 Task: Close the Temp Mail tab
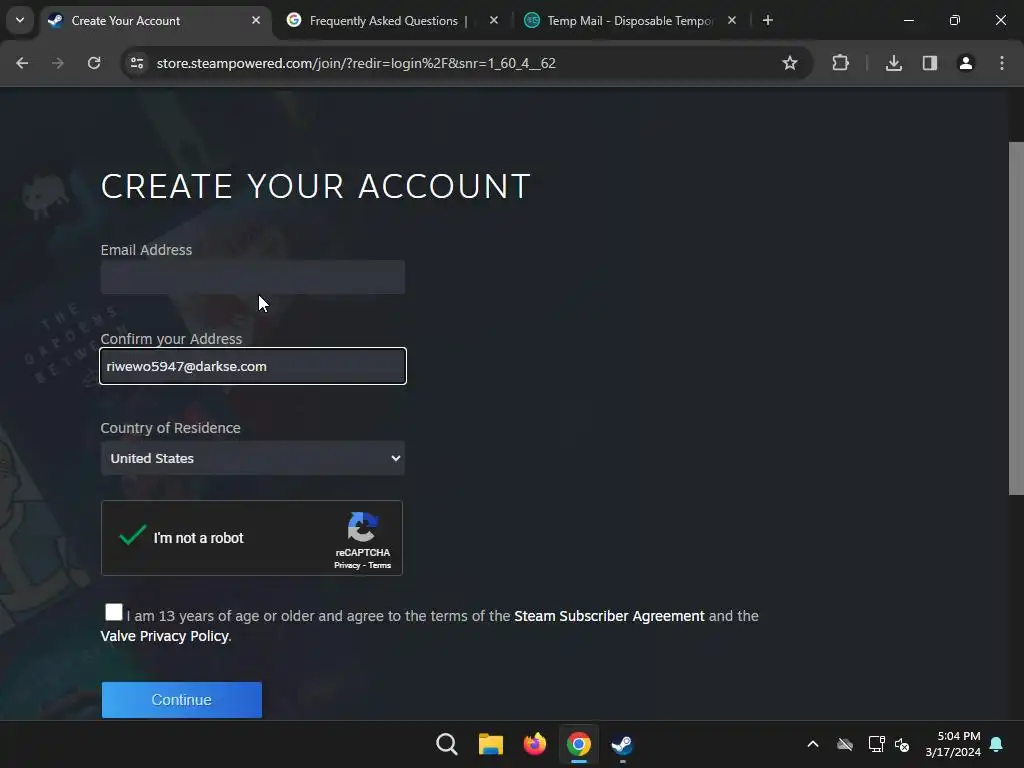tap(731, 21)
